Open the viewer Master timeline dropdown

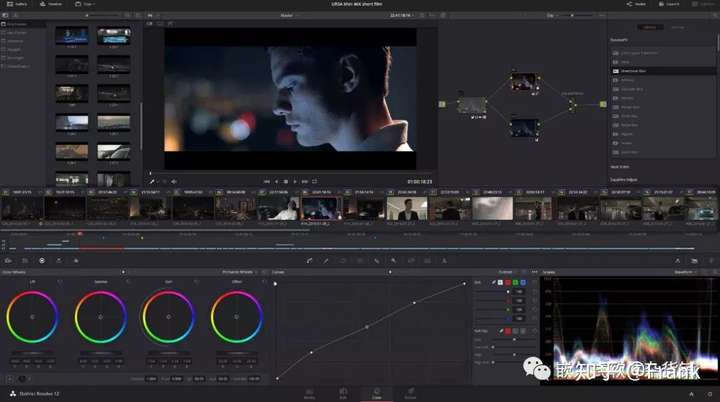pos(289,16)
